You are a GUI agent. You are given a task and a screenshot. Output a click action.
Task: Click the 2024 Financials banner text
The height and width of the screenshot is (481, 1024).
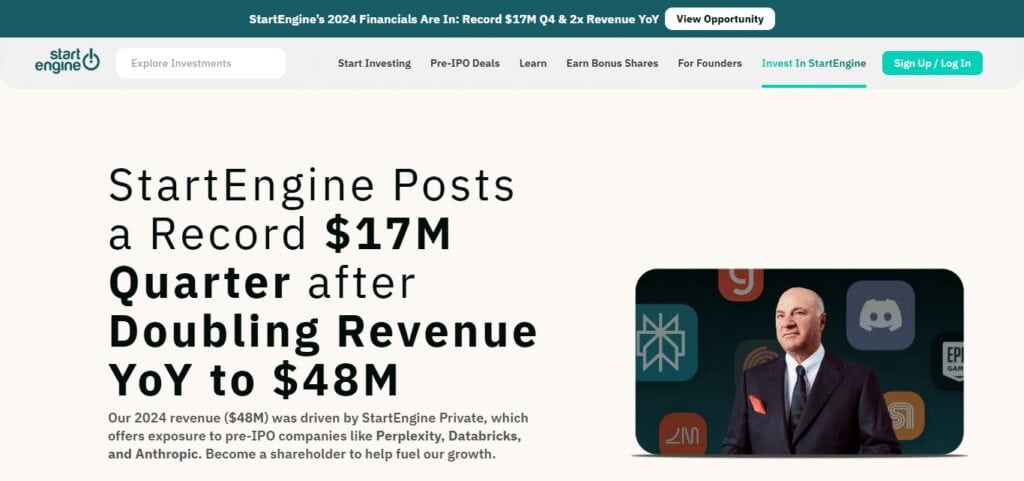[x=454, y=19]
